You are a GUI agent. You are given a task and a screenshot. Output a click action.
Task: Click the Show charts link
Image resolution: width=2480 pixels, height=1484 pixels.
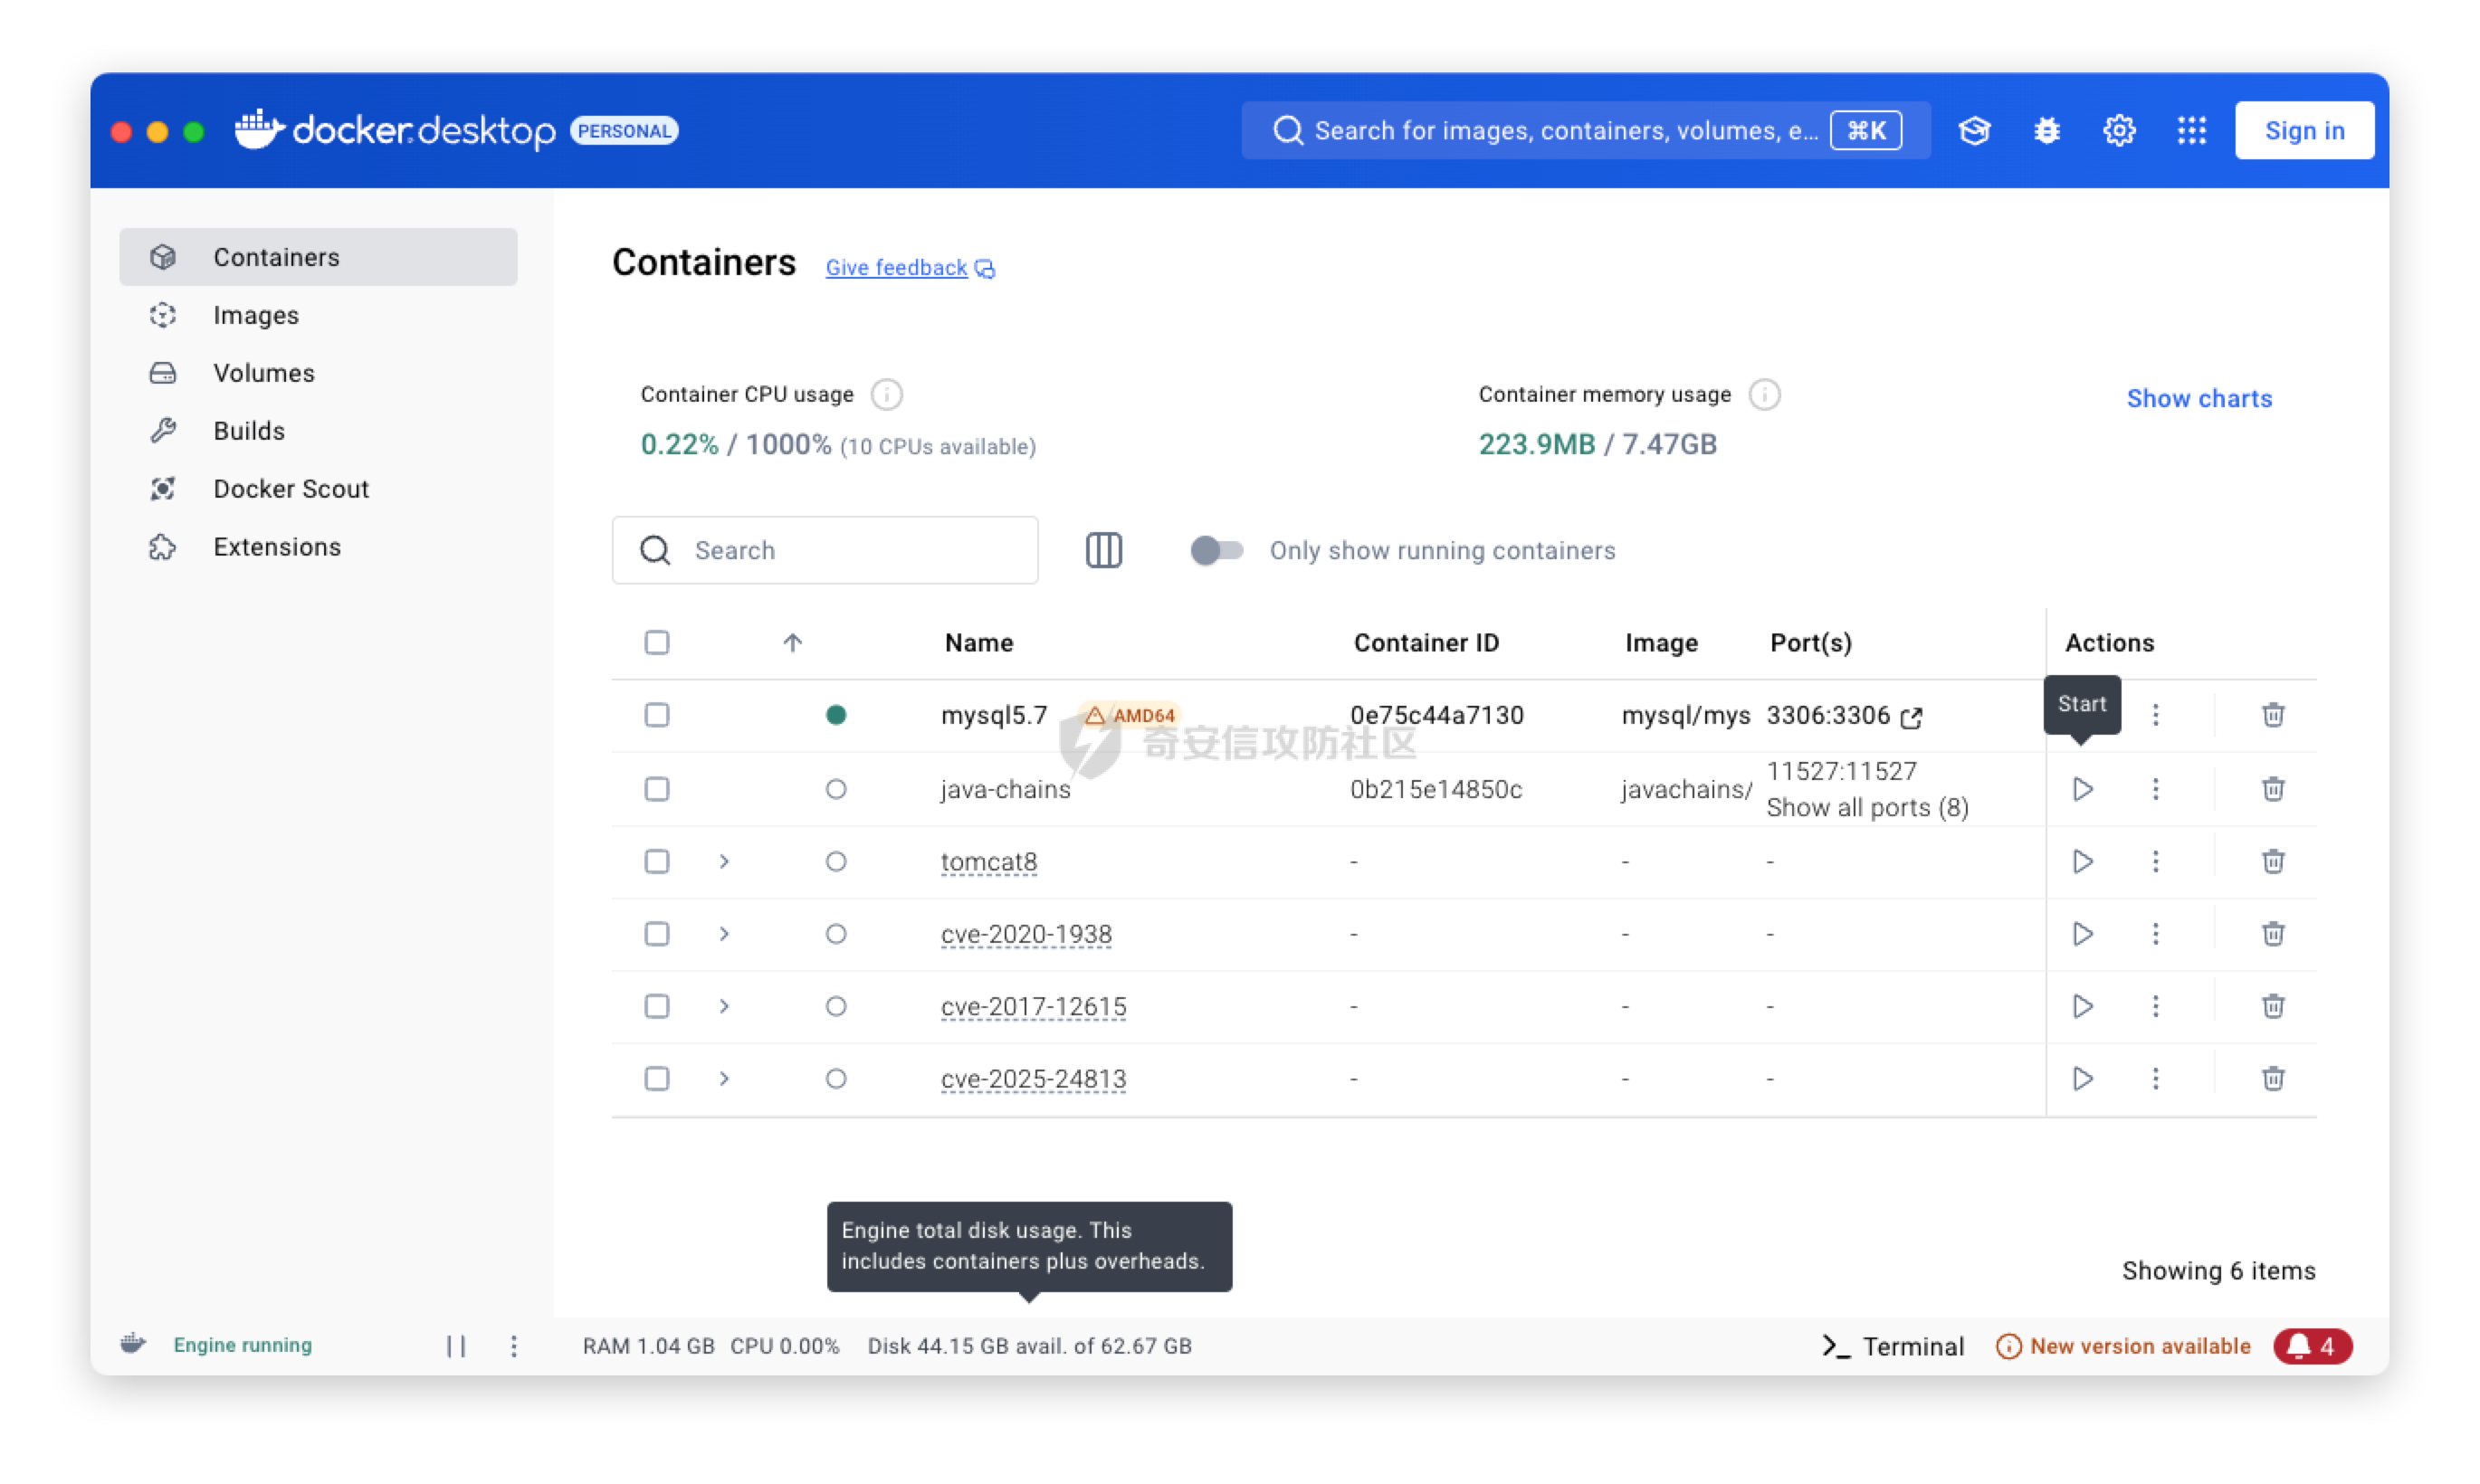point(2198,398)
